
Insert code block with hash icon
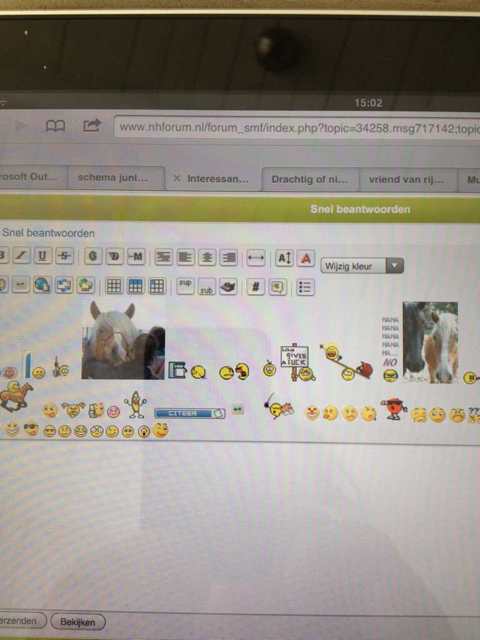pos(256,287)
